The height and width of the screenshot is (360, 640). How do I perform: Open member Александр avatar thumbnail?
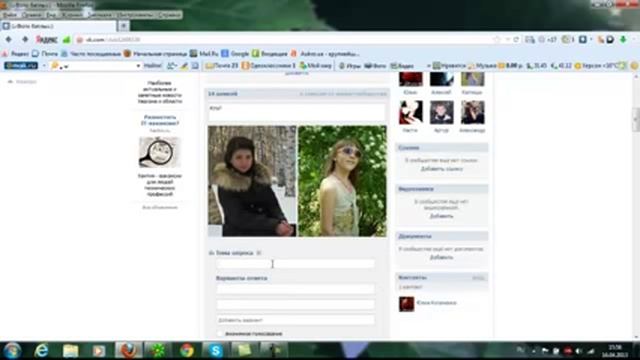(472, 113)
